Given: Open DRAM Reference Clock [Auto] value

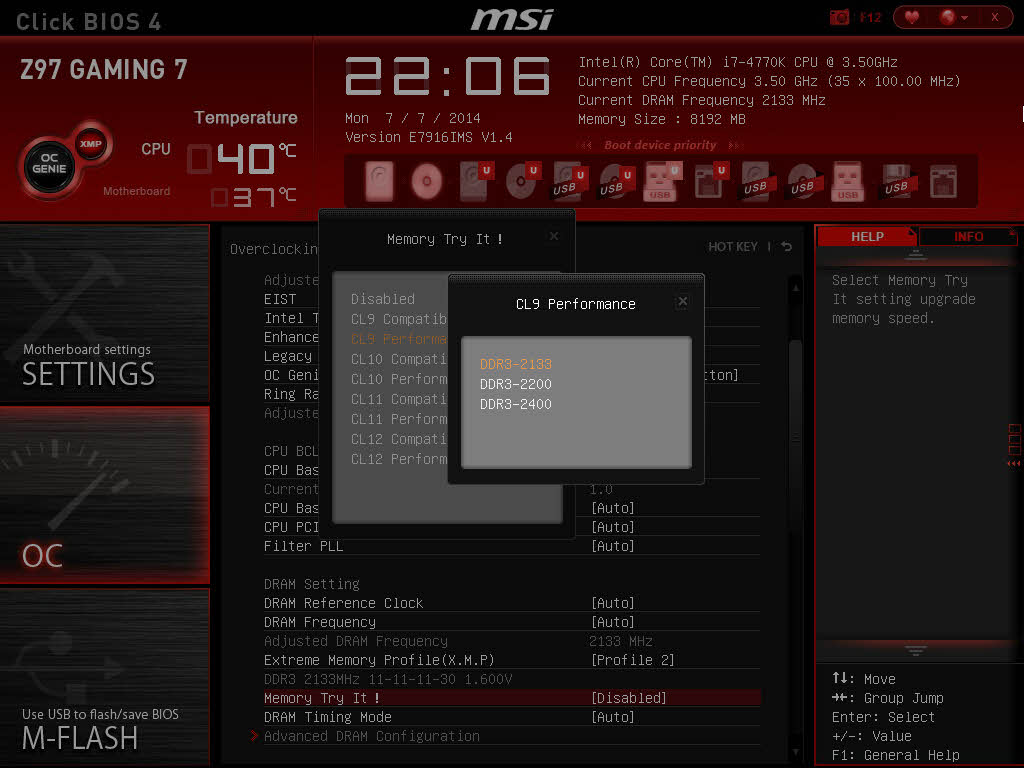Looking at the screenshot, I should (613, 603).
